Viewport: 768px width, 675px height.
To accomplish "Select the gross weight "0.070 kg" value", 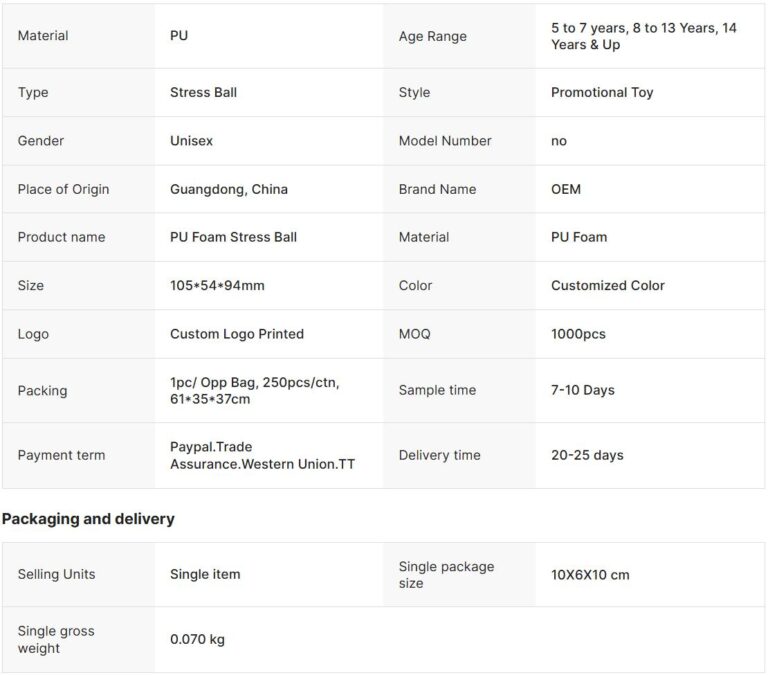I will [197, 640].
